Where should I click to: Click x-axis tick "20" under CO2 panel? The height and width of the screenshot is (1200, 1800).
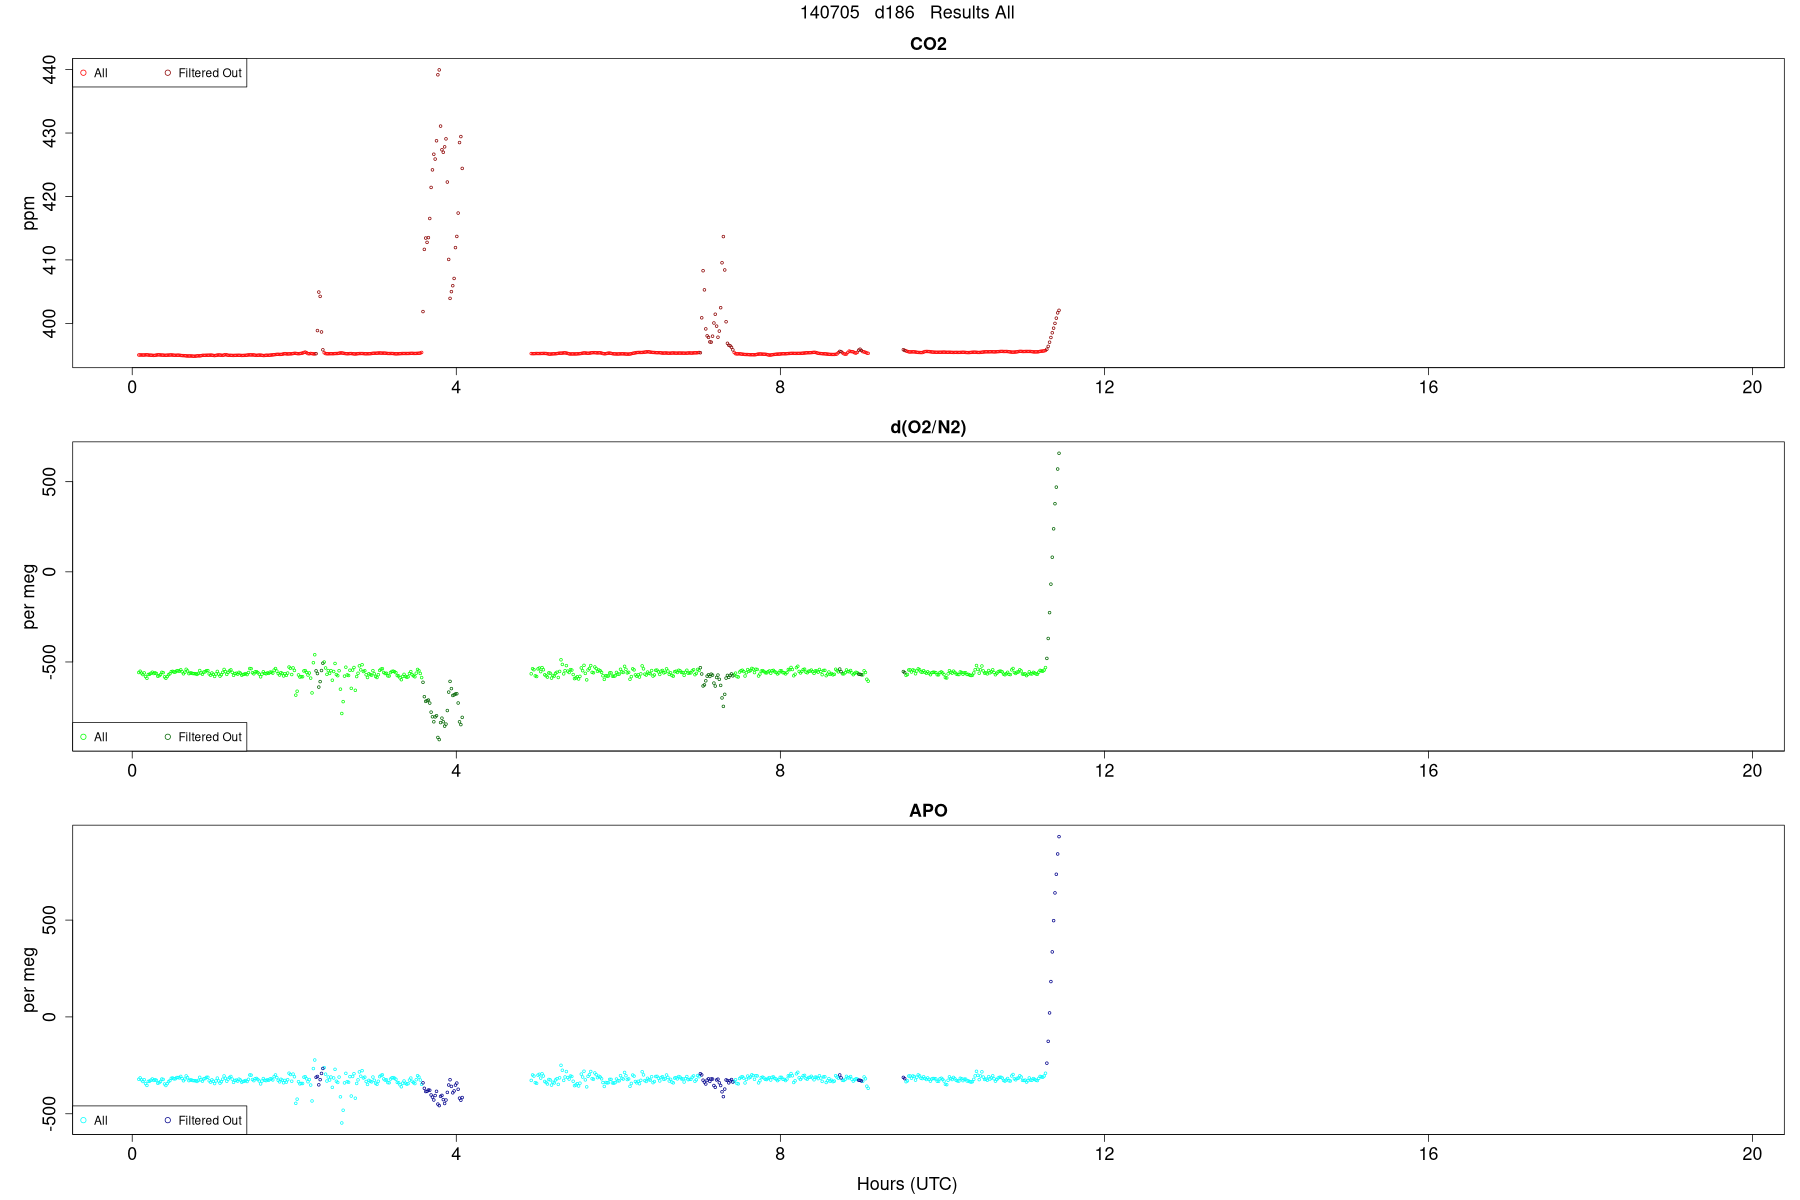coord(1752,388)
